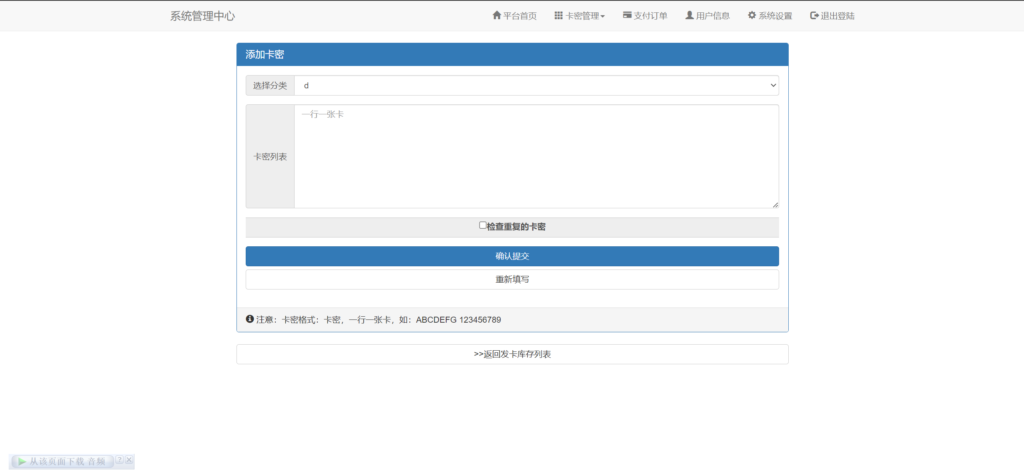
Task: Open 支付订单 via its card icon
Action: 627,16
